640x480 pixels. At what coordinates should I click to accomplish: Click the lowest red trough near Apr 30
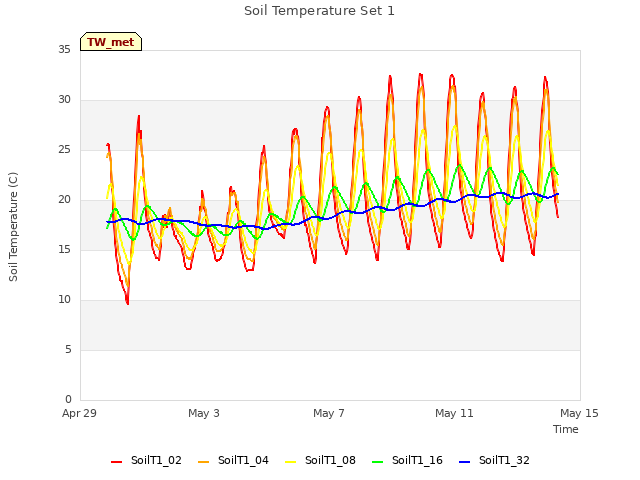(128, 303)
